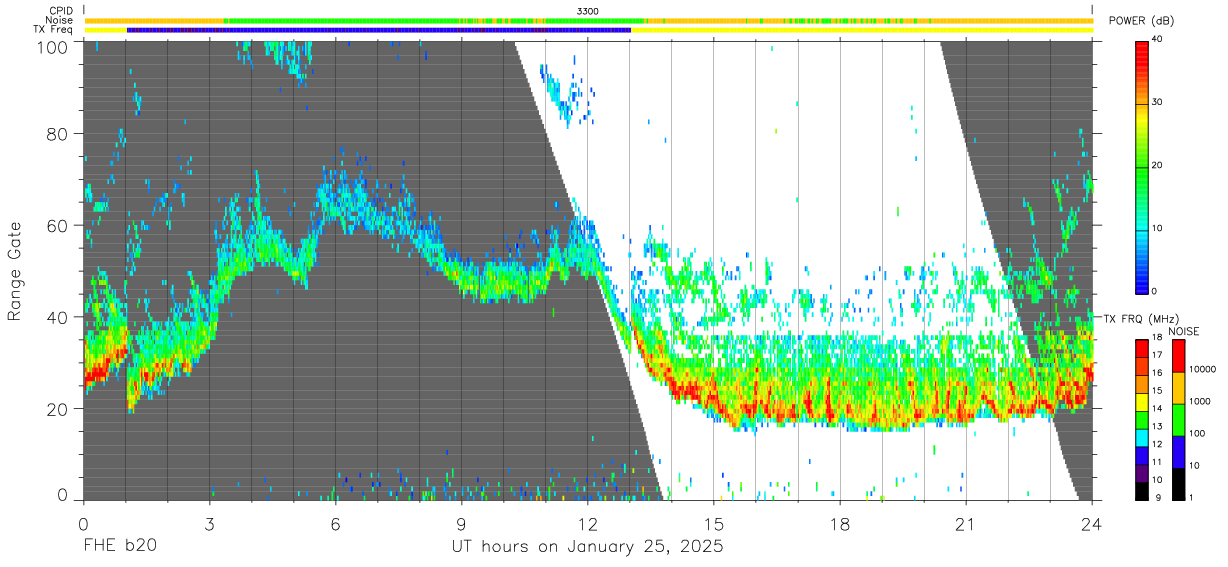Click the power color scale bar
Screen dimensions: 1228x567
(x=1142, y=166)
